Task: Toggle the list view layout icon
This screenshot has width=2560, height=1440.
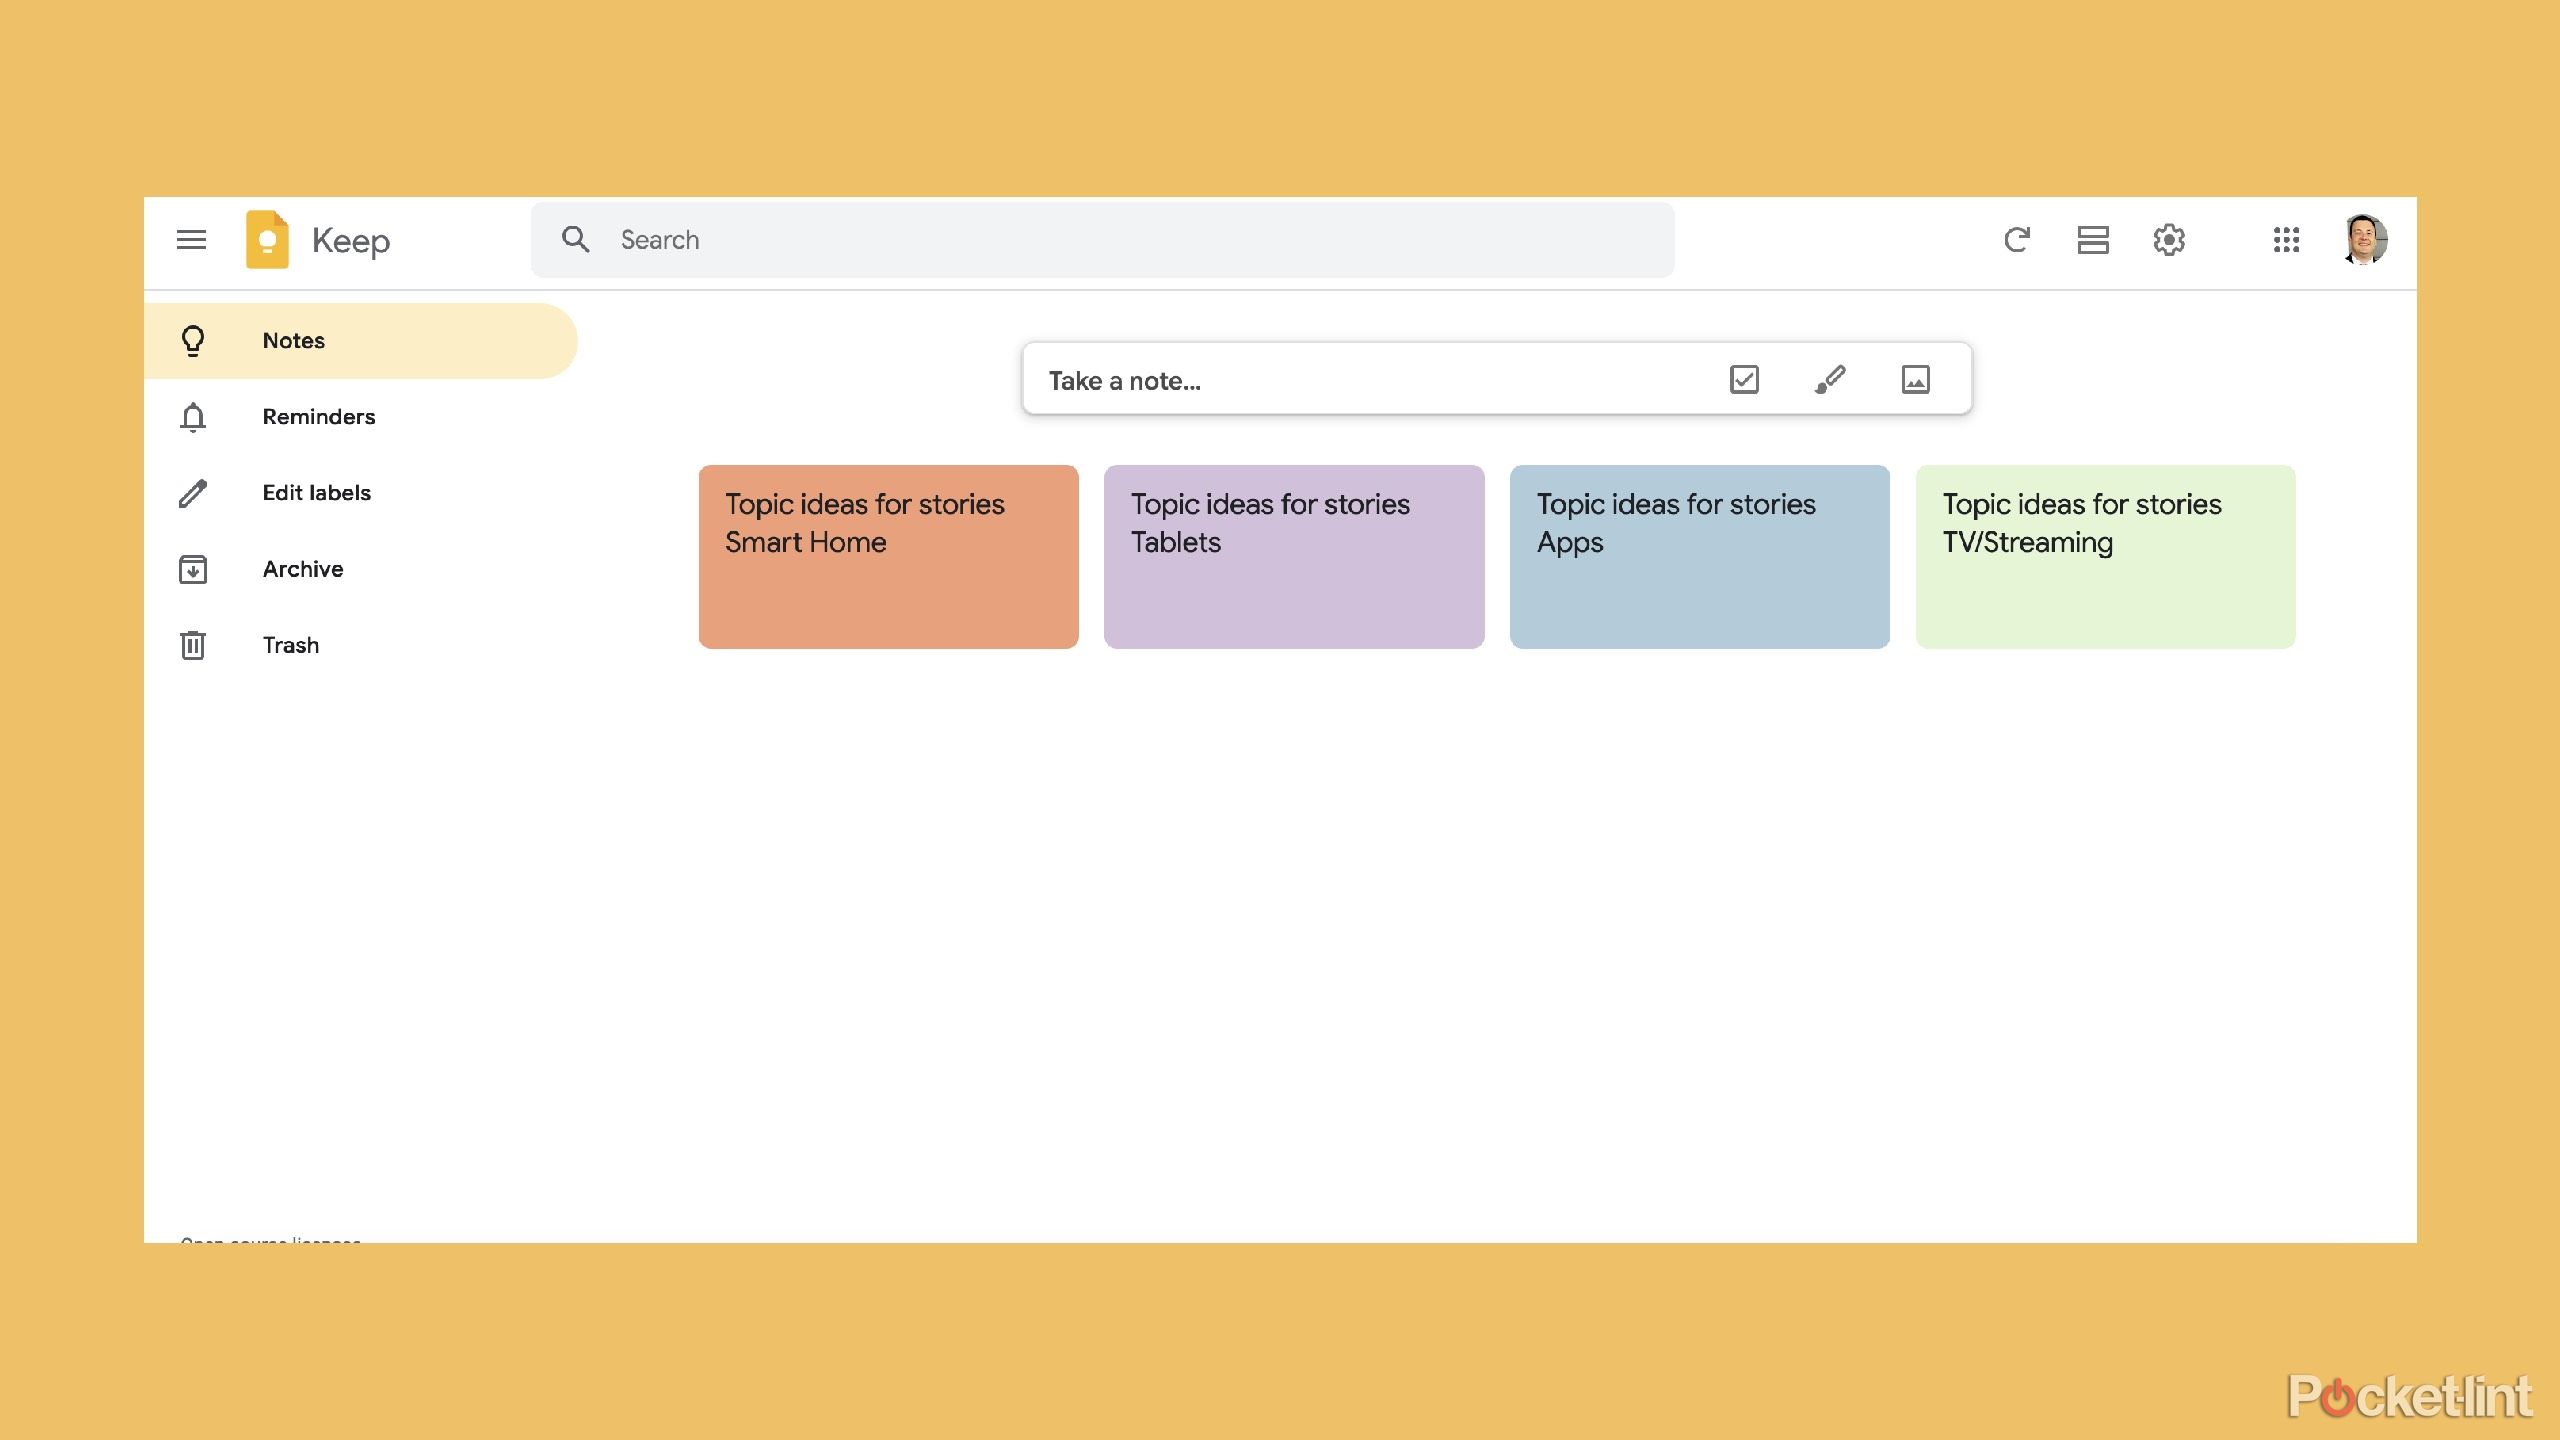Action: [x=2092, y=239]
